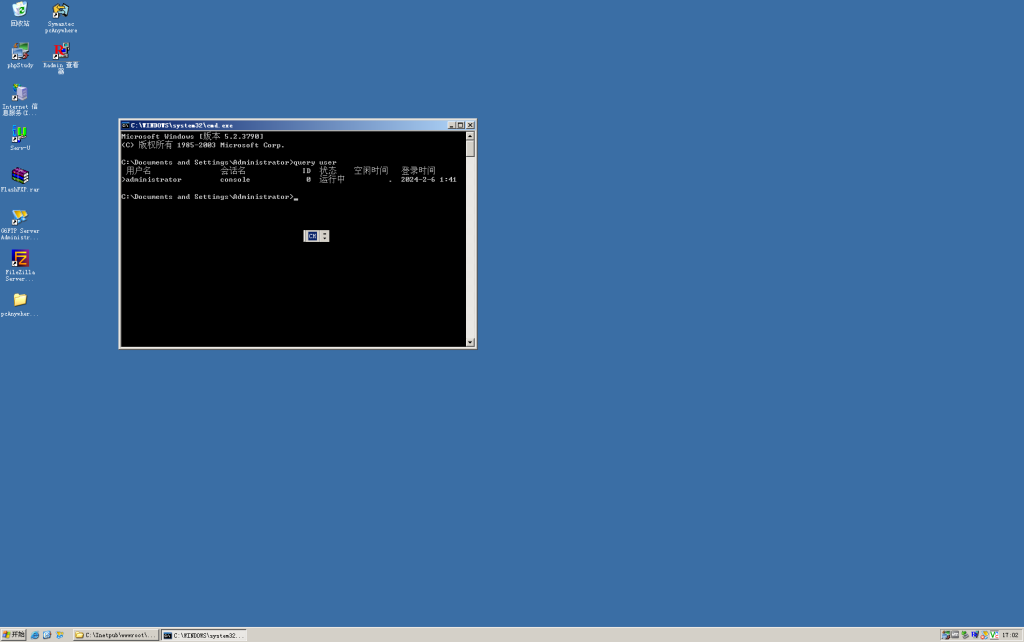Launch FileZilla Server desktop shortcut
Viewport: 1024px width, 642px height.
point(20,258)
